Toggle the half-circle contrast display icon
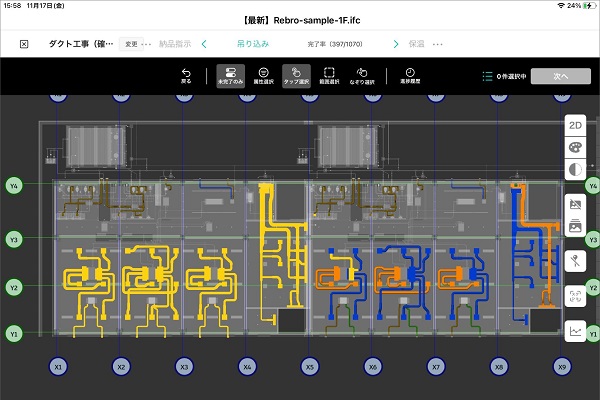 click(x=575, y=170)
